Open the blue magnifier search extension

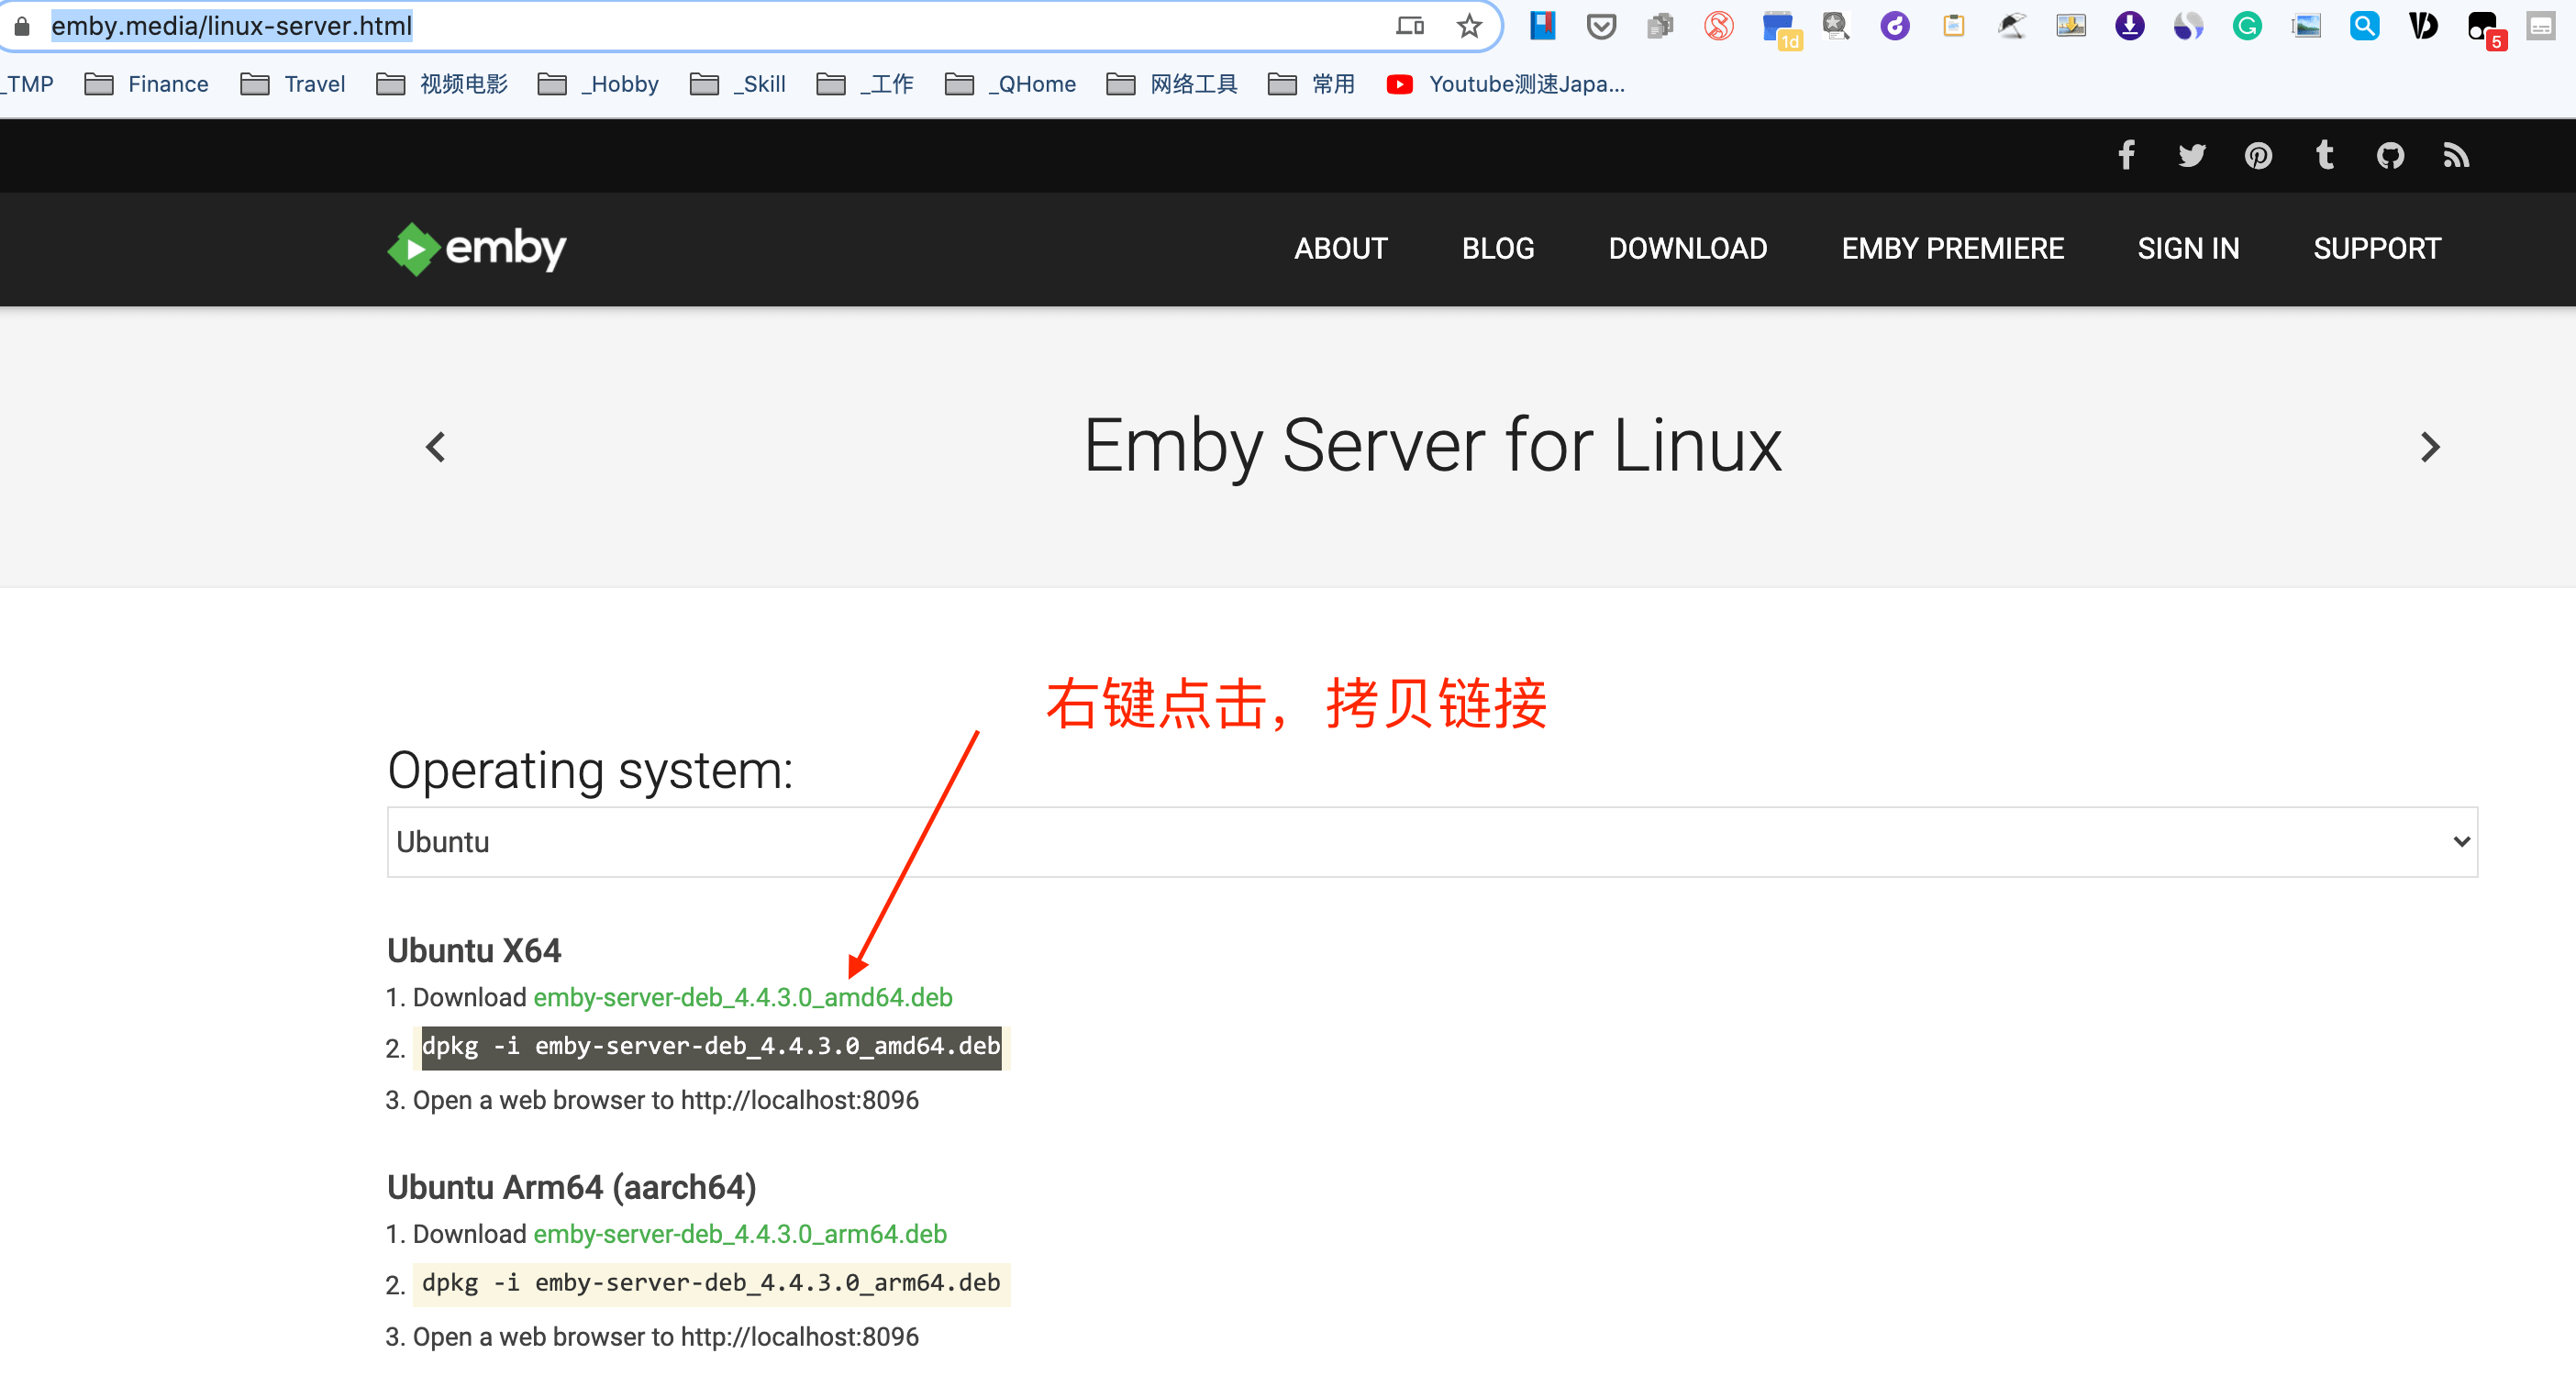click(x=2365, y=26)
